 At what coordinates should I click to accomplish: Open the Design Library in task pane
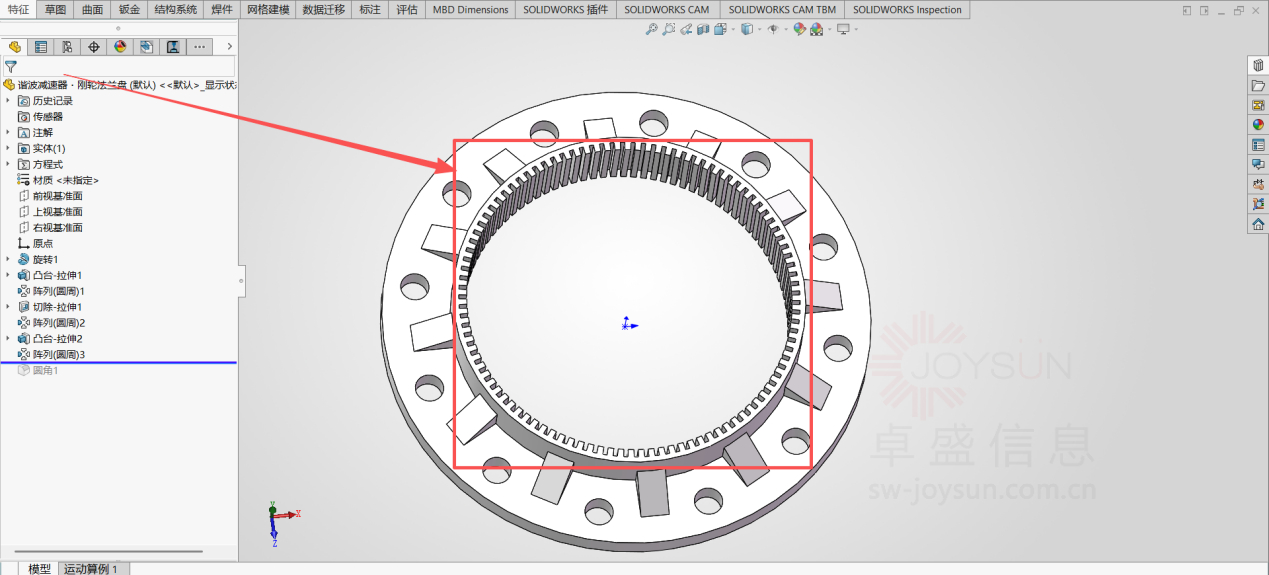point(1258,65)
